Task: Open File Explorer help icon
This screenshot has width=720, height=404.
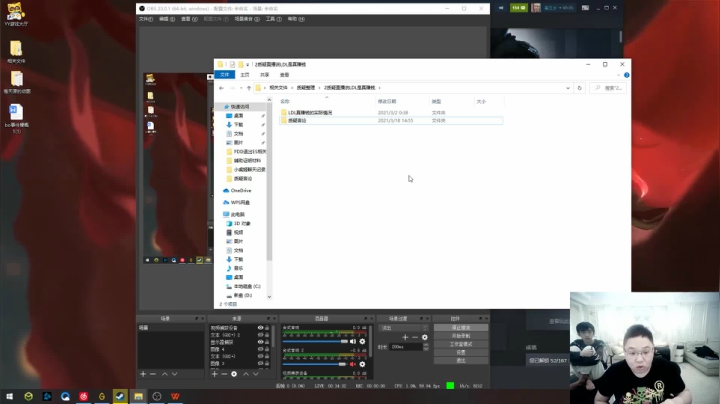Action: pos(626,75)
